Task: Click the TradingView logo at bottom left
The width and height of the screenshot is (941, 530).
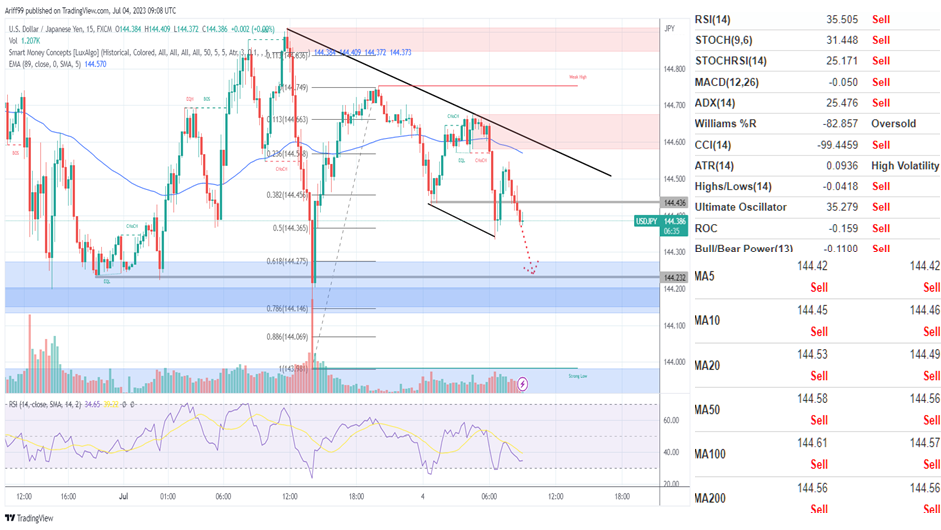Action: point(28,518)
